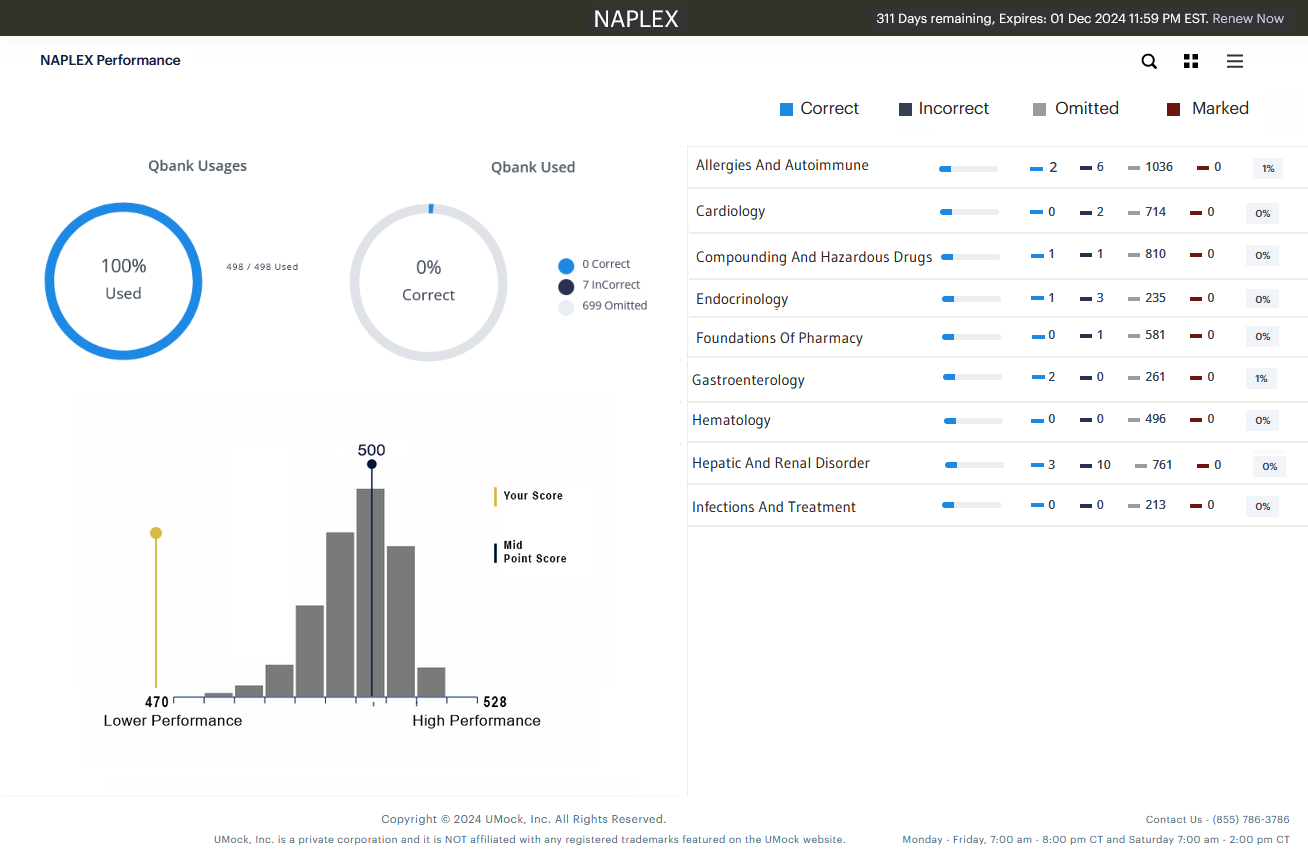The image size is (1308, 858).
Task: Click the NAPLEX title in top bar
Action: click(x=636, y=19)
